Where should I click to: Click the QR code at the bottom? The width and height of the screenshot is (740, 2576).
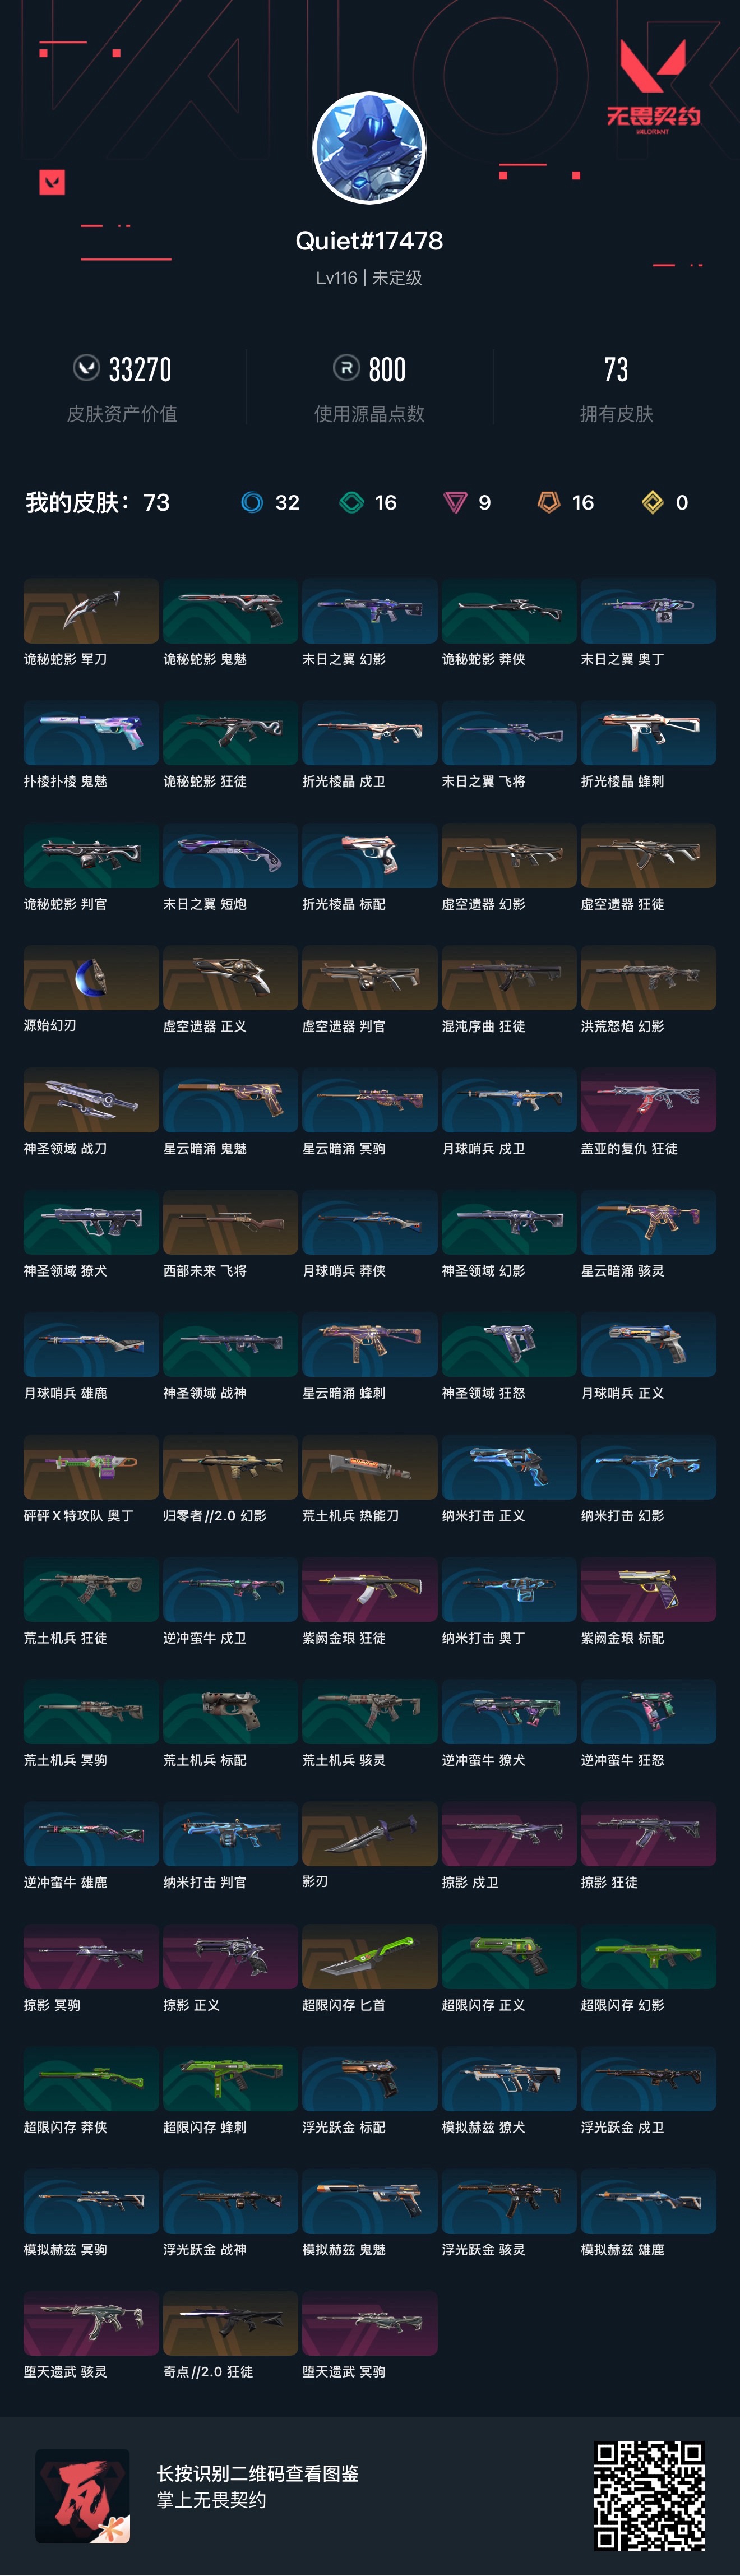(x=649, y=2495)
